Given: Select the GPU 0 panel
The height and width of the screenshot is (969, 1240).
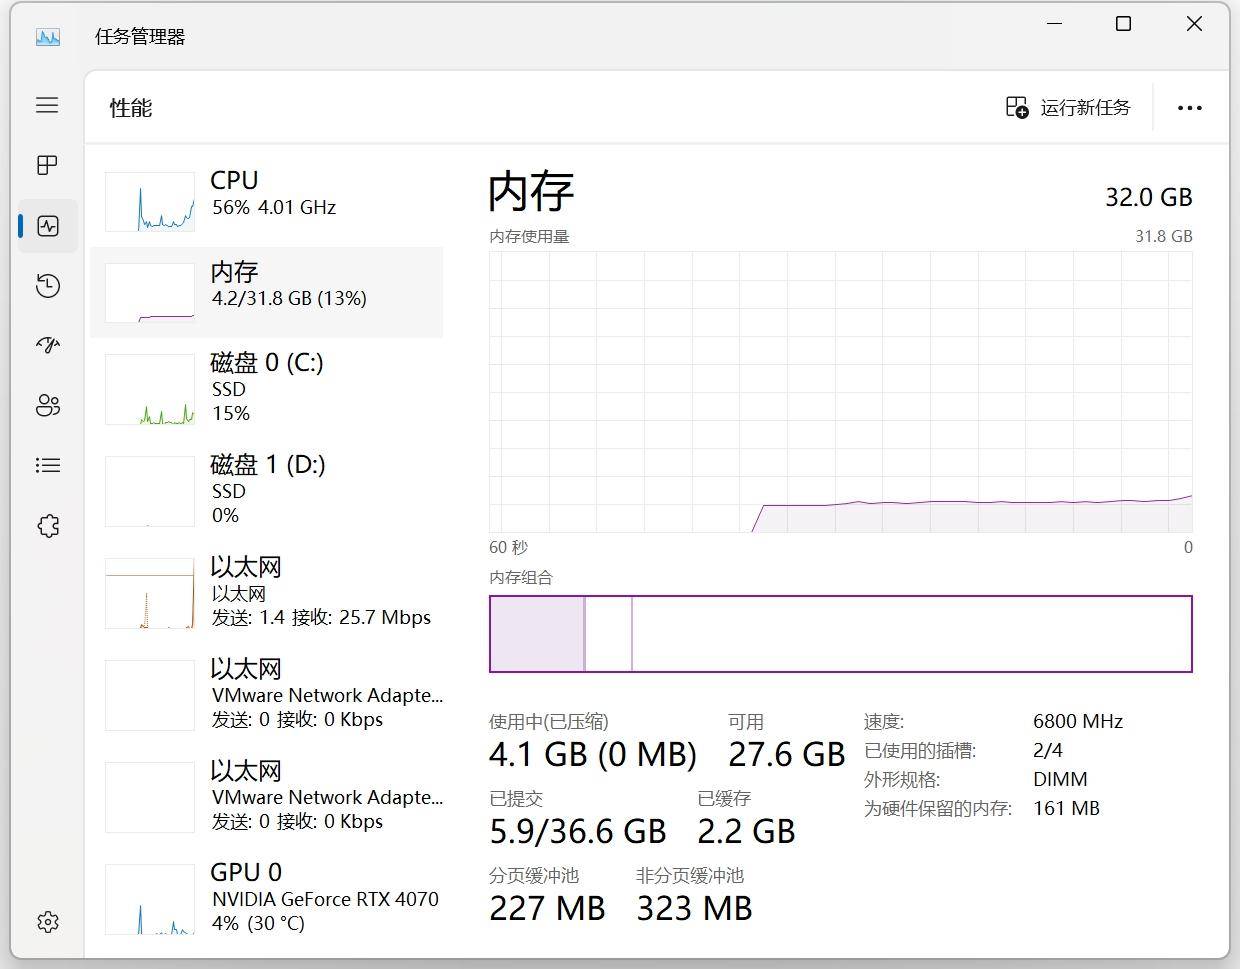Looking at the screenshot, I should tap(265, 897).
